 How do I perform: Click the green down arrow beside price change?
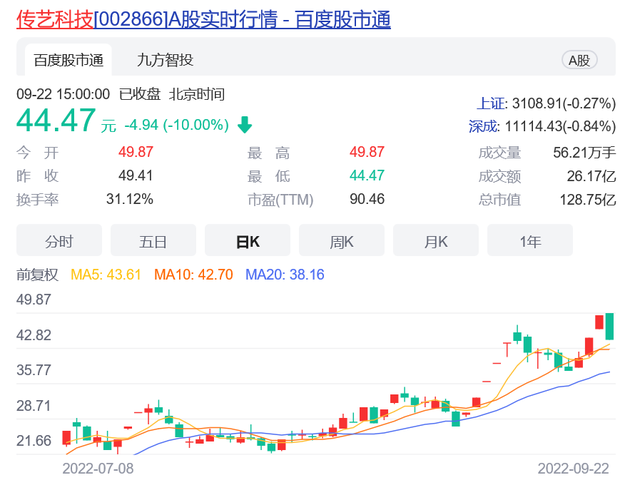click(x=245, y=125)
